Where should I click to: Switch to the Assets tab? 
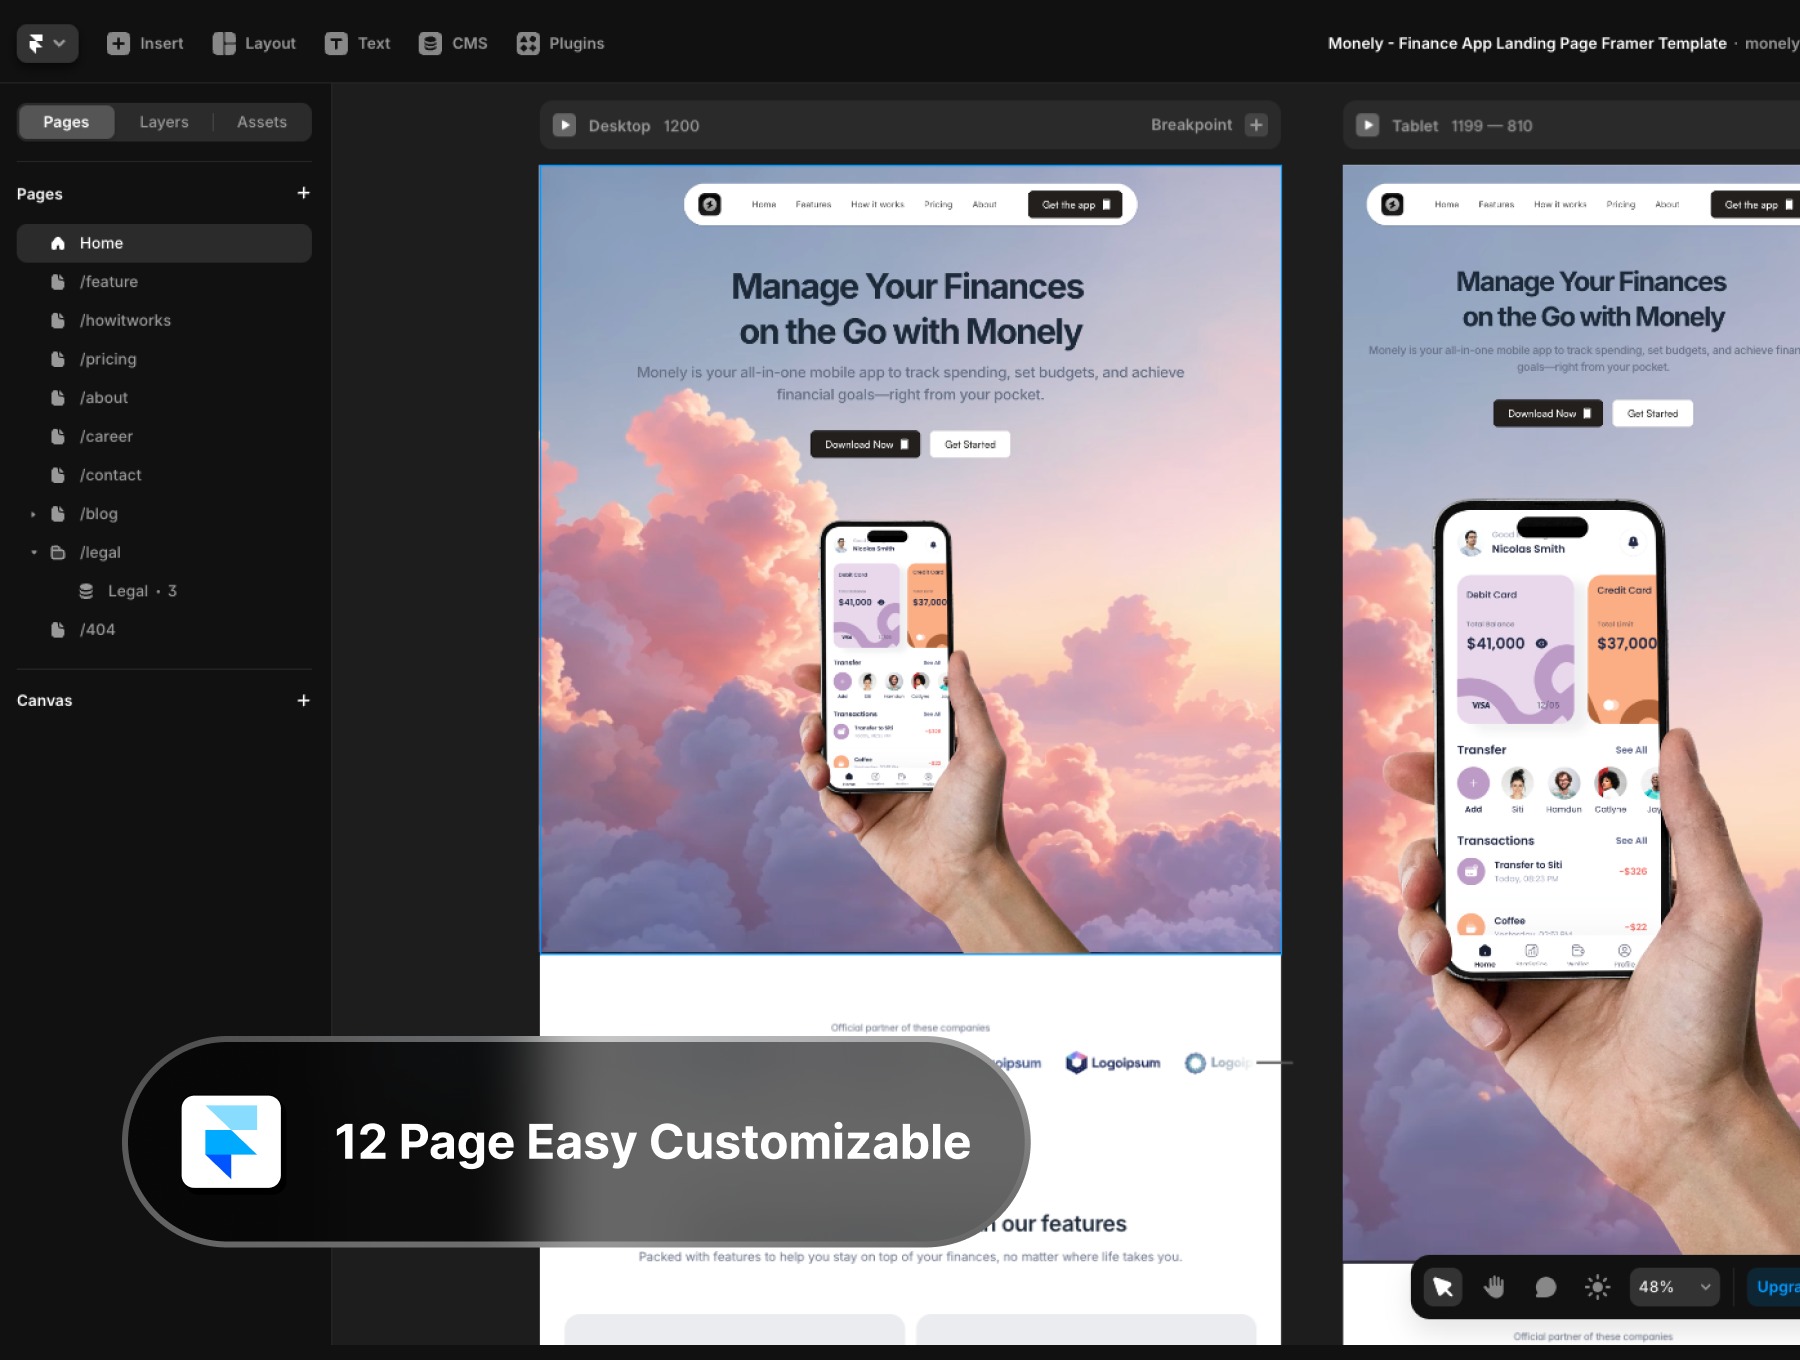[262, 122]
